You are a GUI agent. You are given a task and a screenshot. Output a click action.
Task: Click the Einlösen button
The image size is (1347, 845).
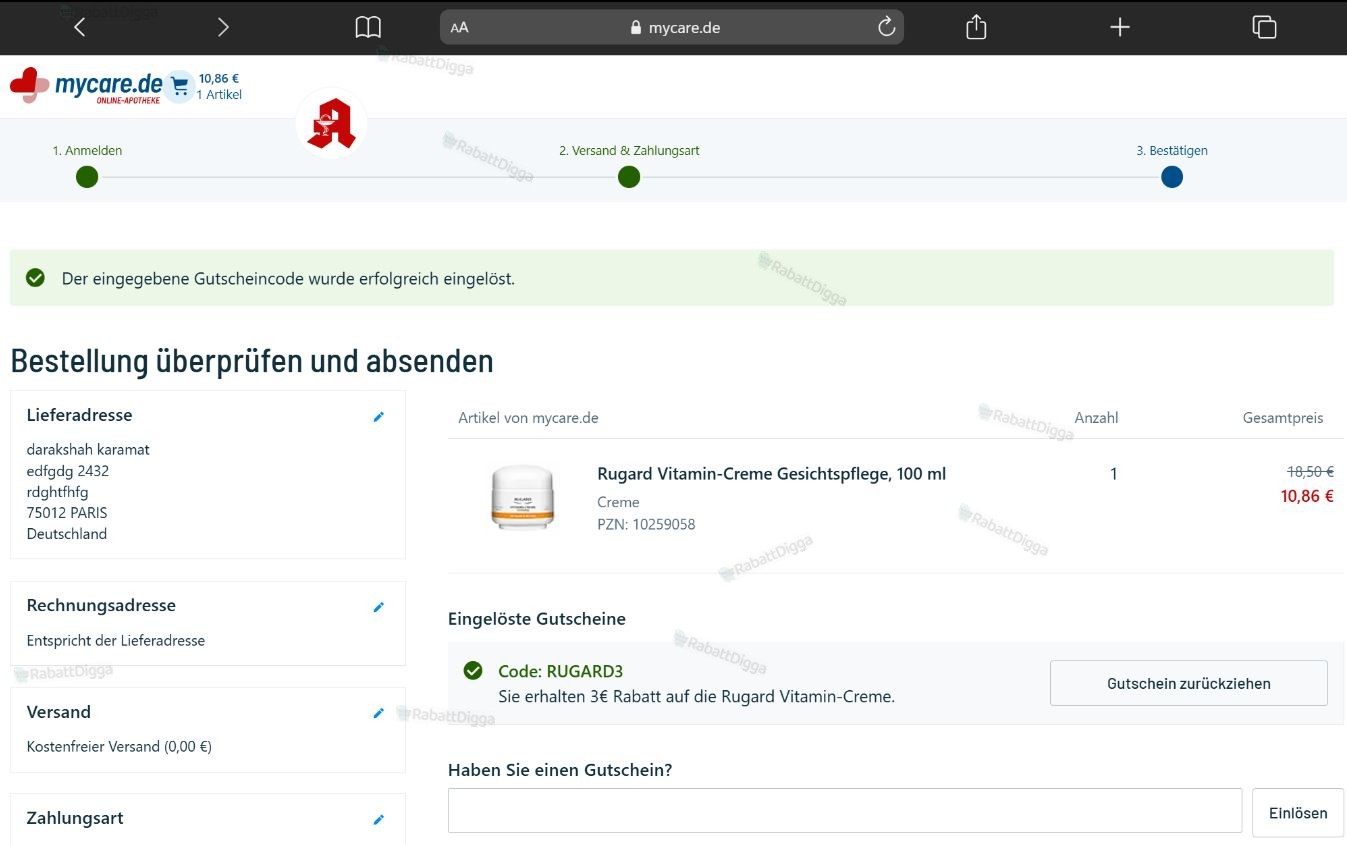pyautogui.click(x=1298, y=812)
